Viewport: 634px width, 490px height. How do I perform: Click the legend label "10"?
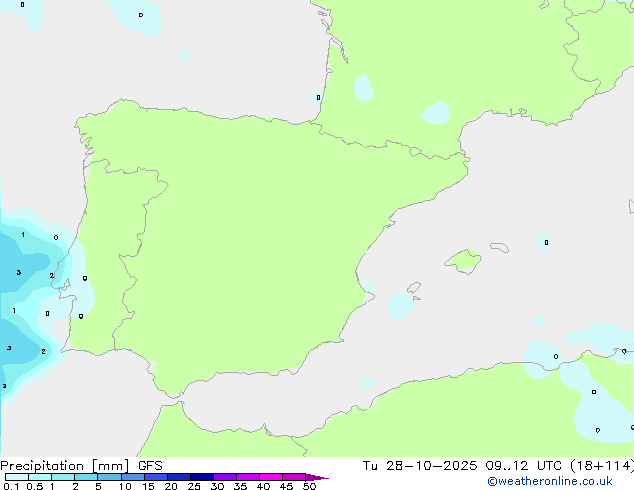pyautogui.click(x=125, y=486)
